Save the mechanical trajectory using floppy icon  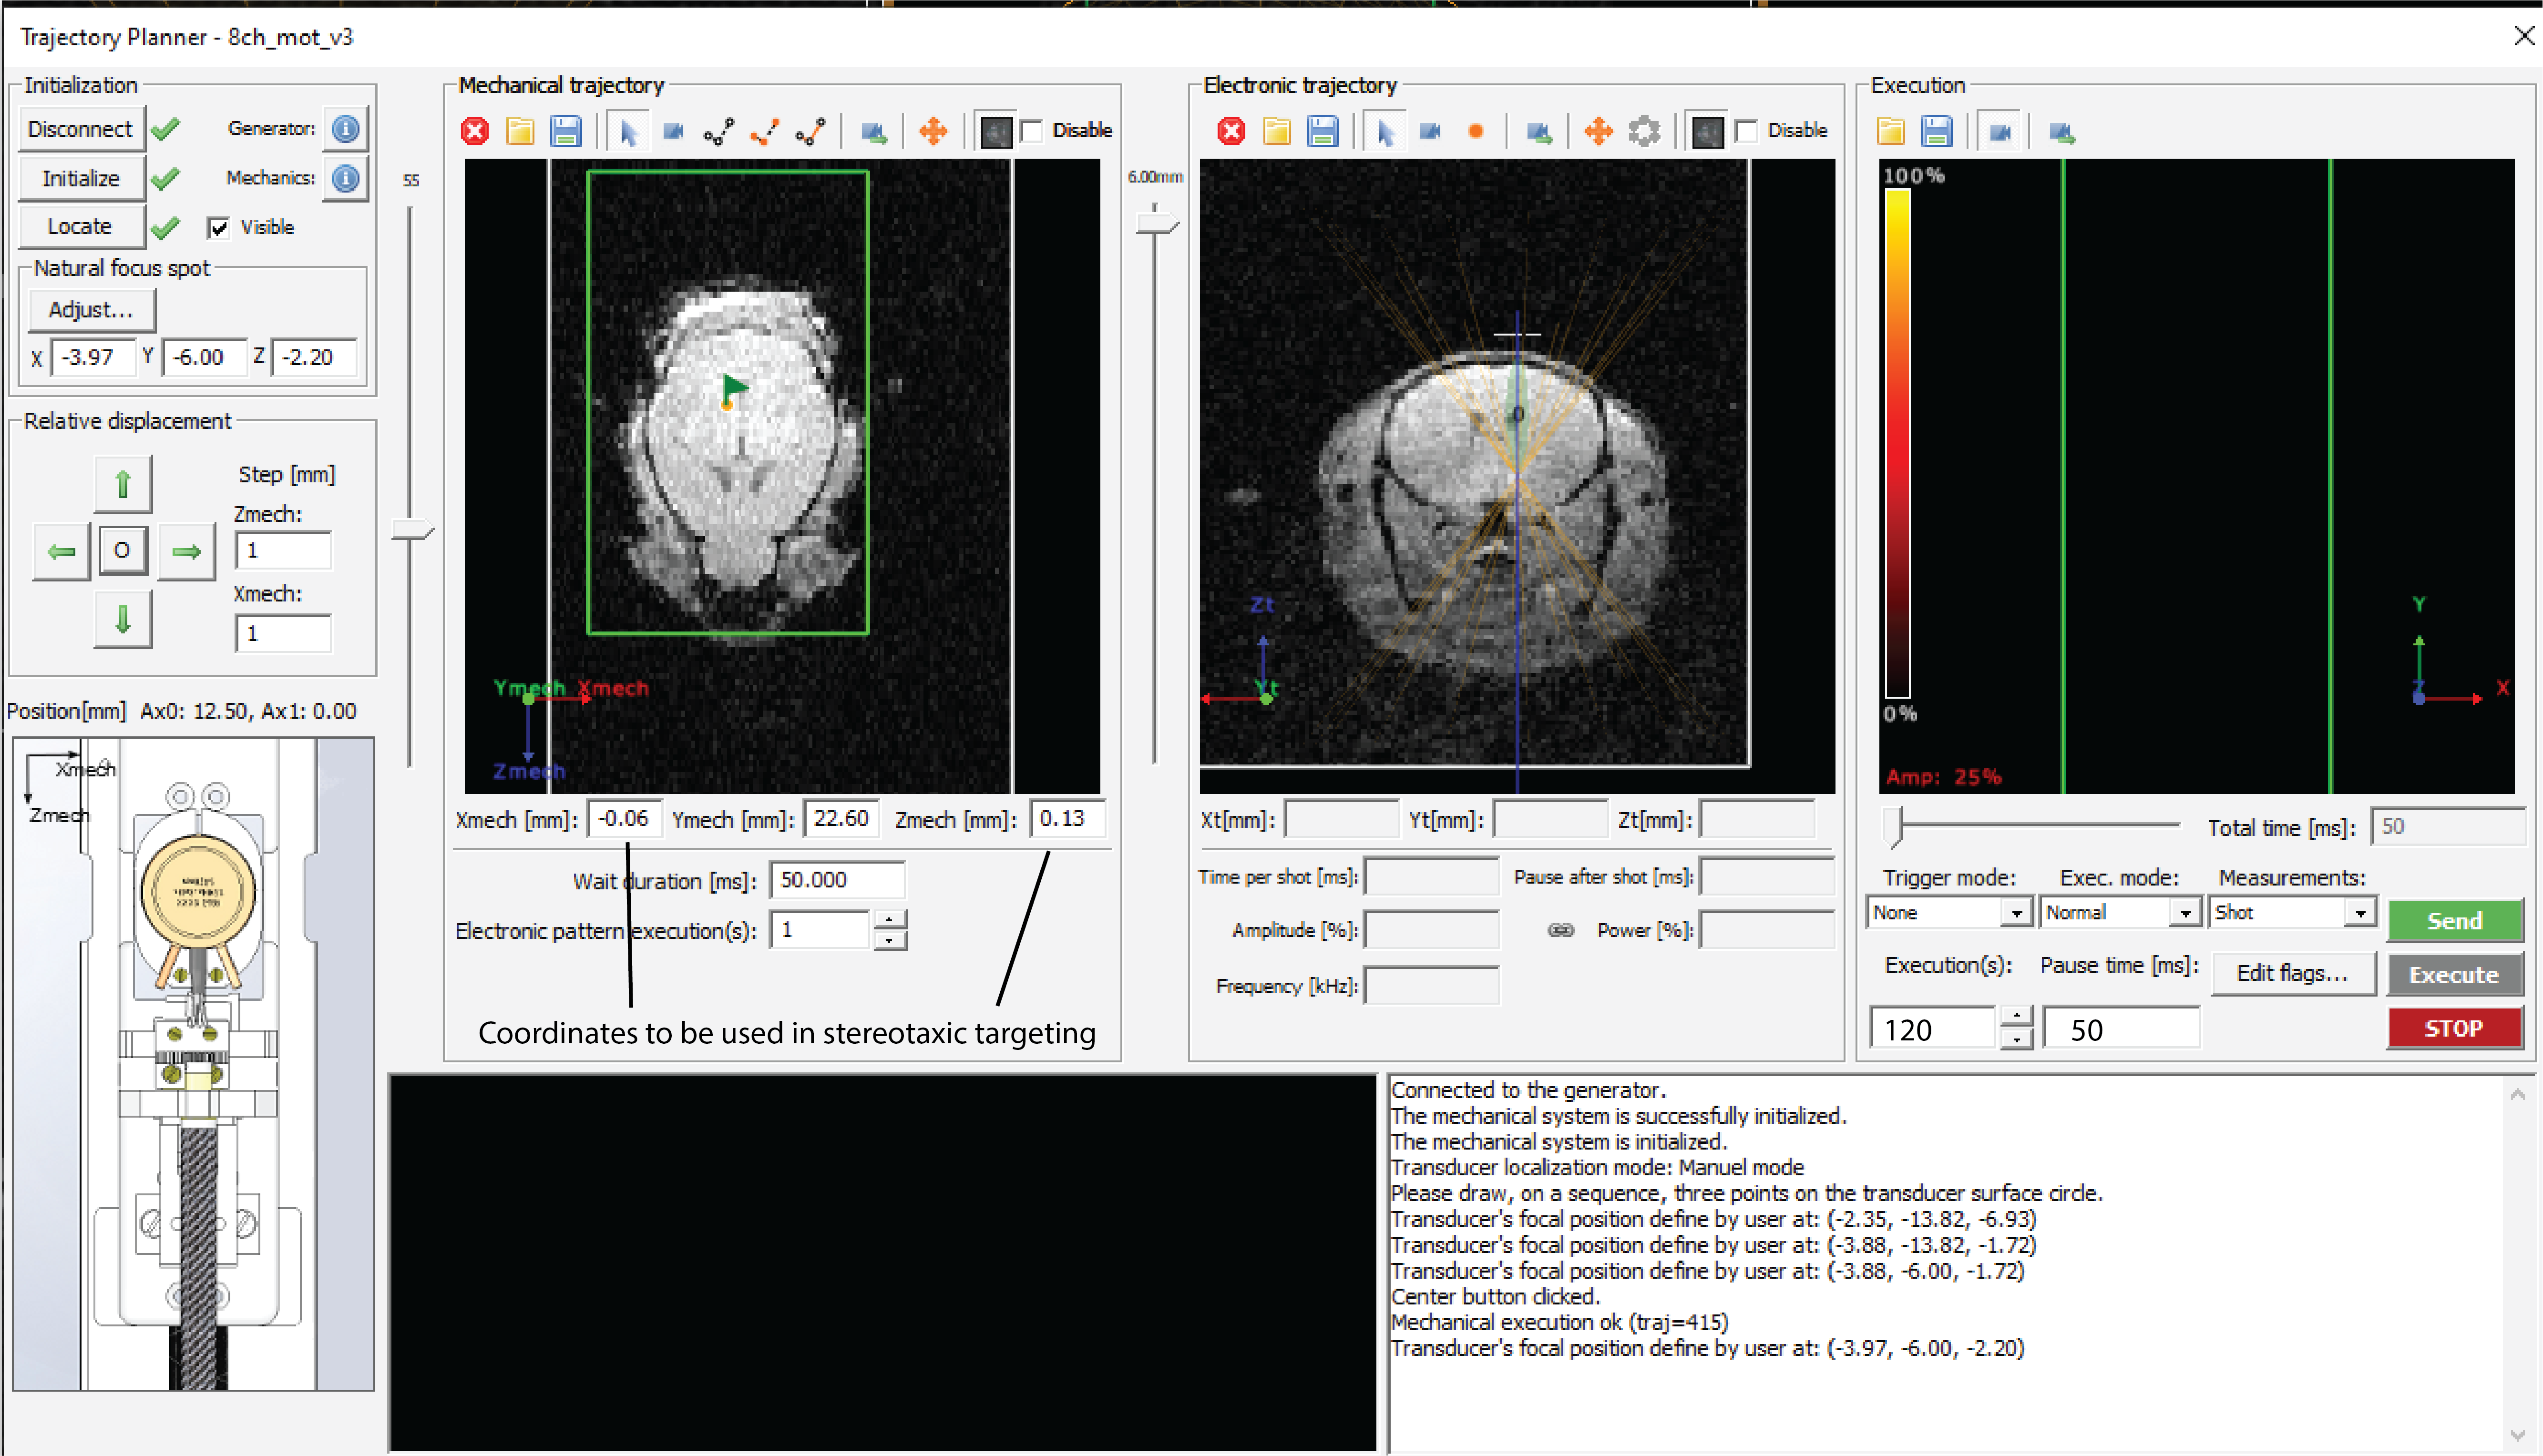[566, 131]
